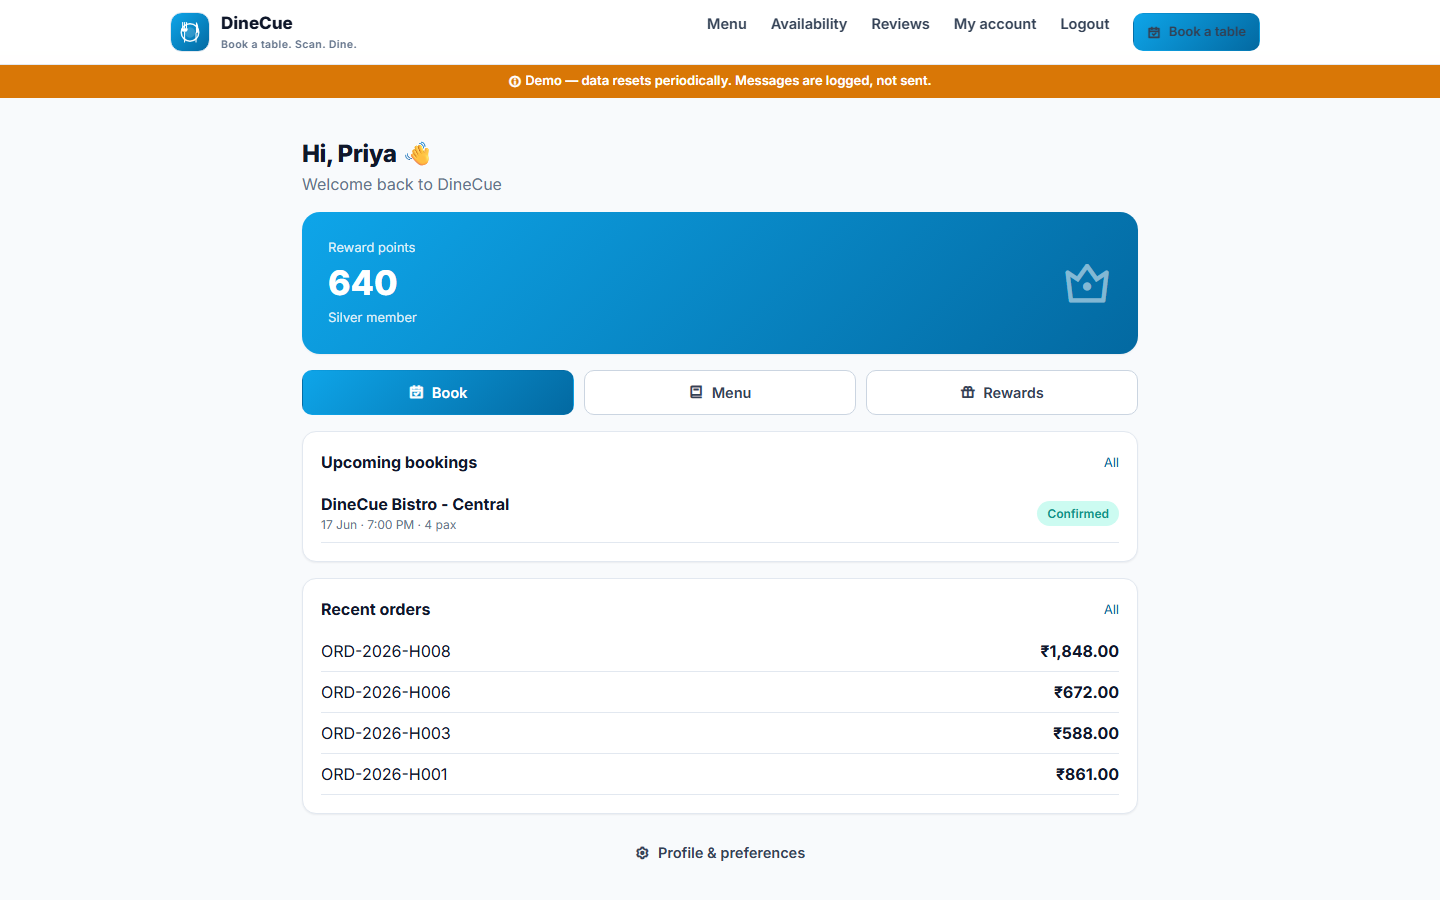1440x900 pixels.
Task: Open Profile & preferences link
Action: pyautogui.click(x=720, y=853)
